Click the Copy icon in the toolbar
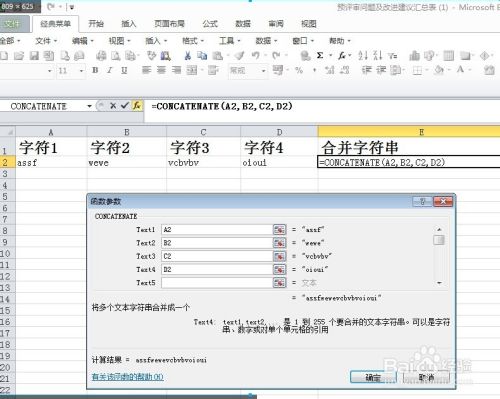This screenshot has height=399, width=500. pyautogui.click(x=202, y=56)
